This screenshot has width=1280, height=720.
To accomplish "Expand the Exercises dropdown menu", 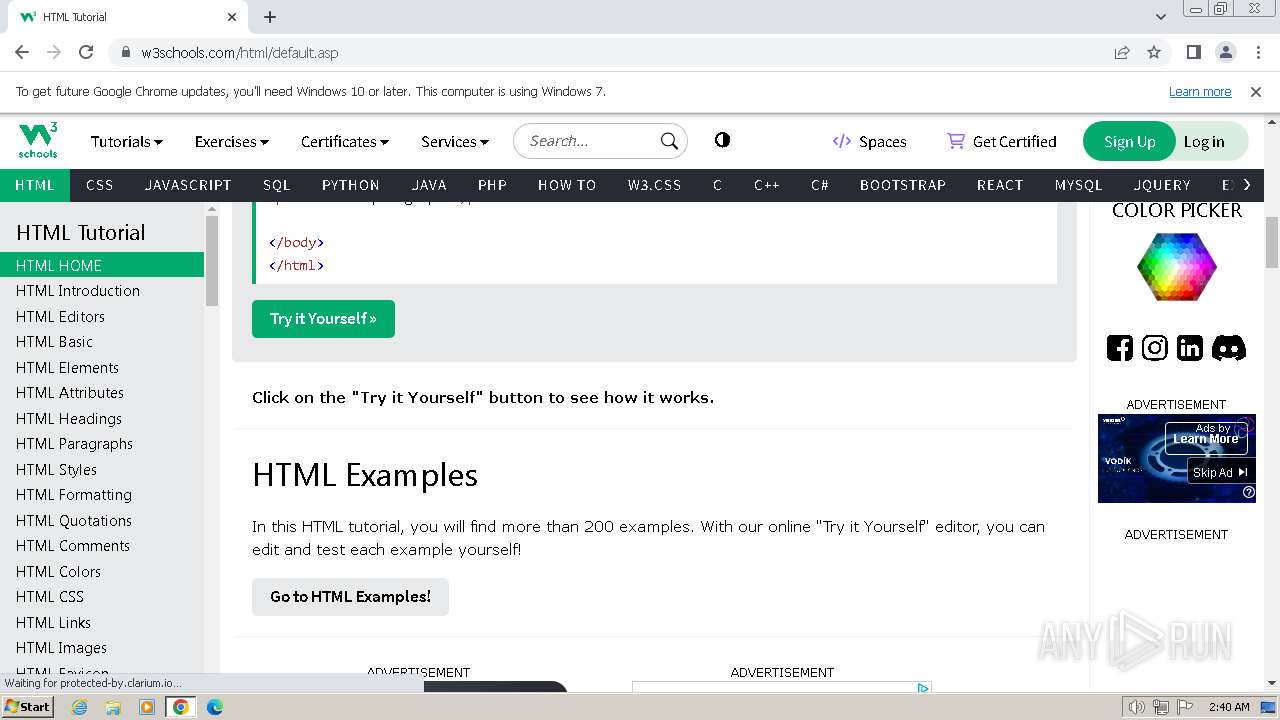I will pos(232,141).
